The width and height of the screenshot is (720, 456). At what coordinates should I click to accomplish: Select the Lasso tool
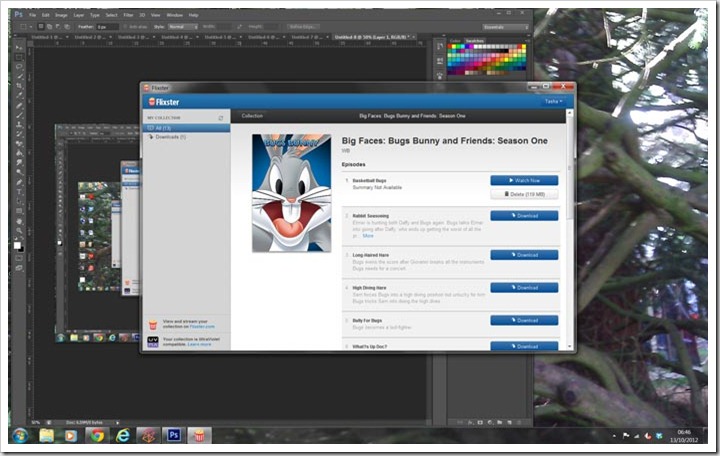(x=18, y=67)
